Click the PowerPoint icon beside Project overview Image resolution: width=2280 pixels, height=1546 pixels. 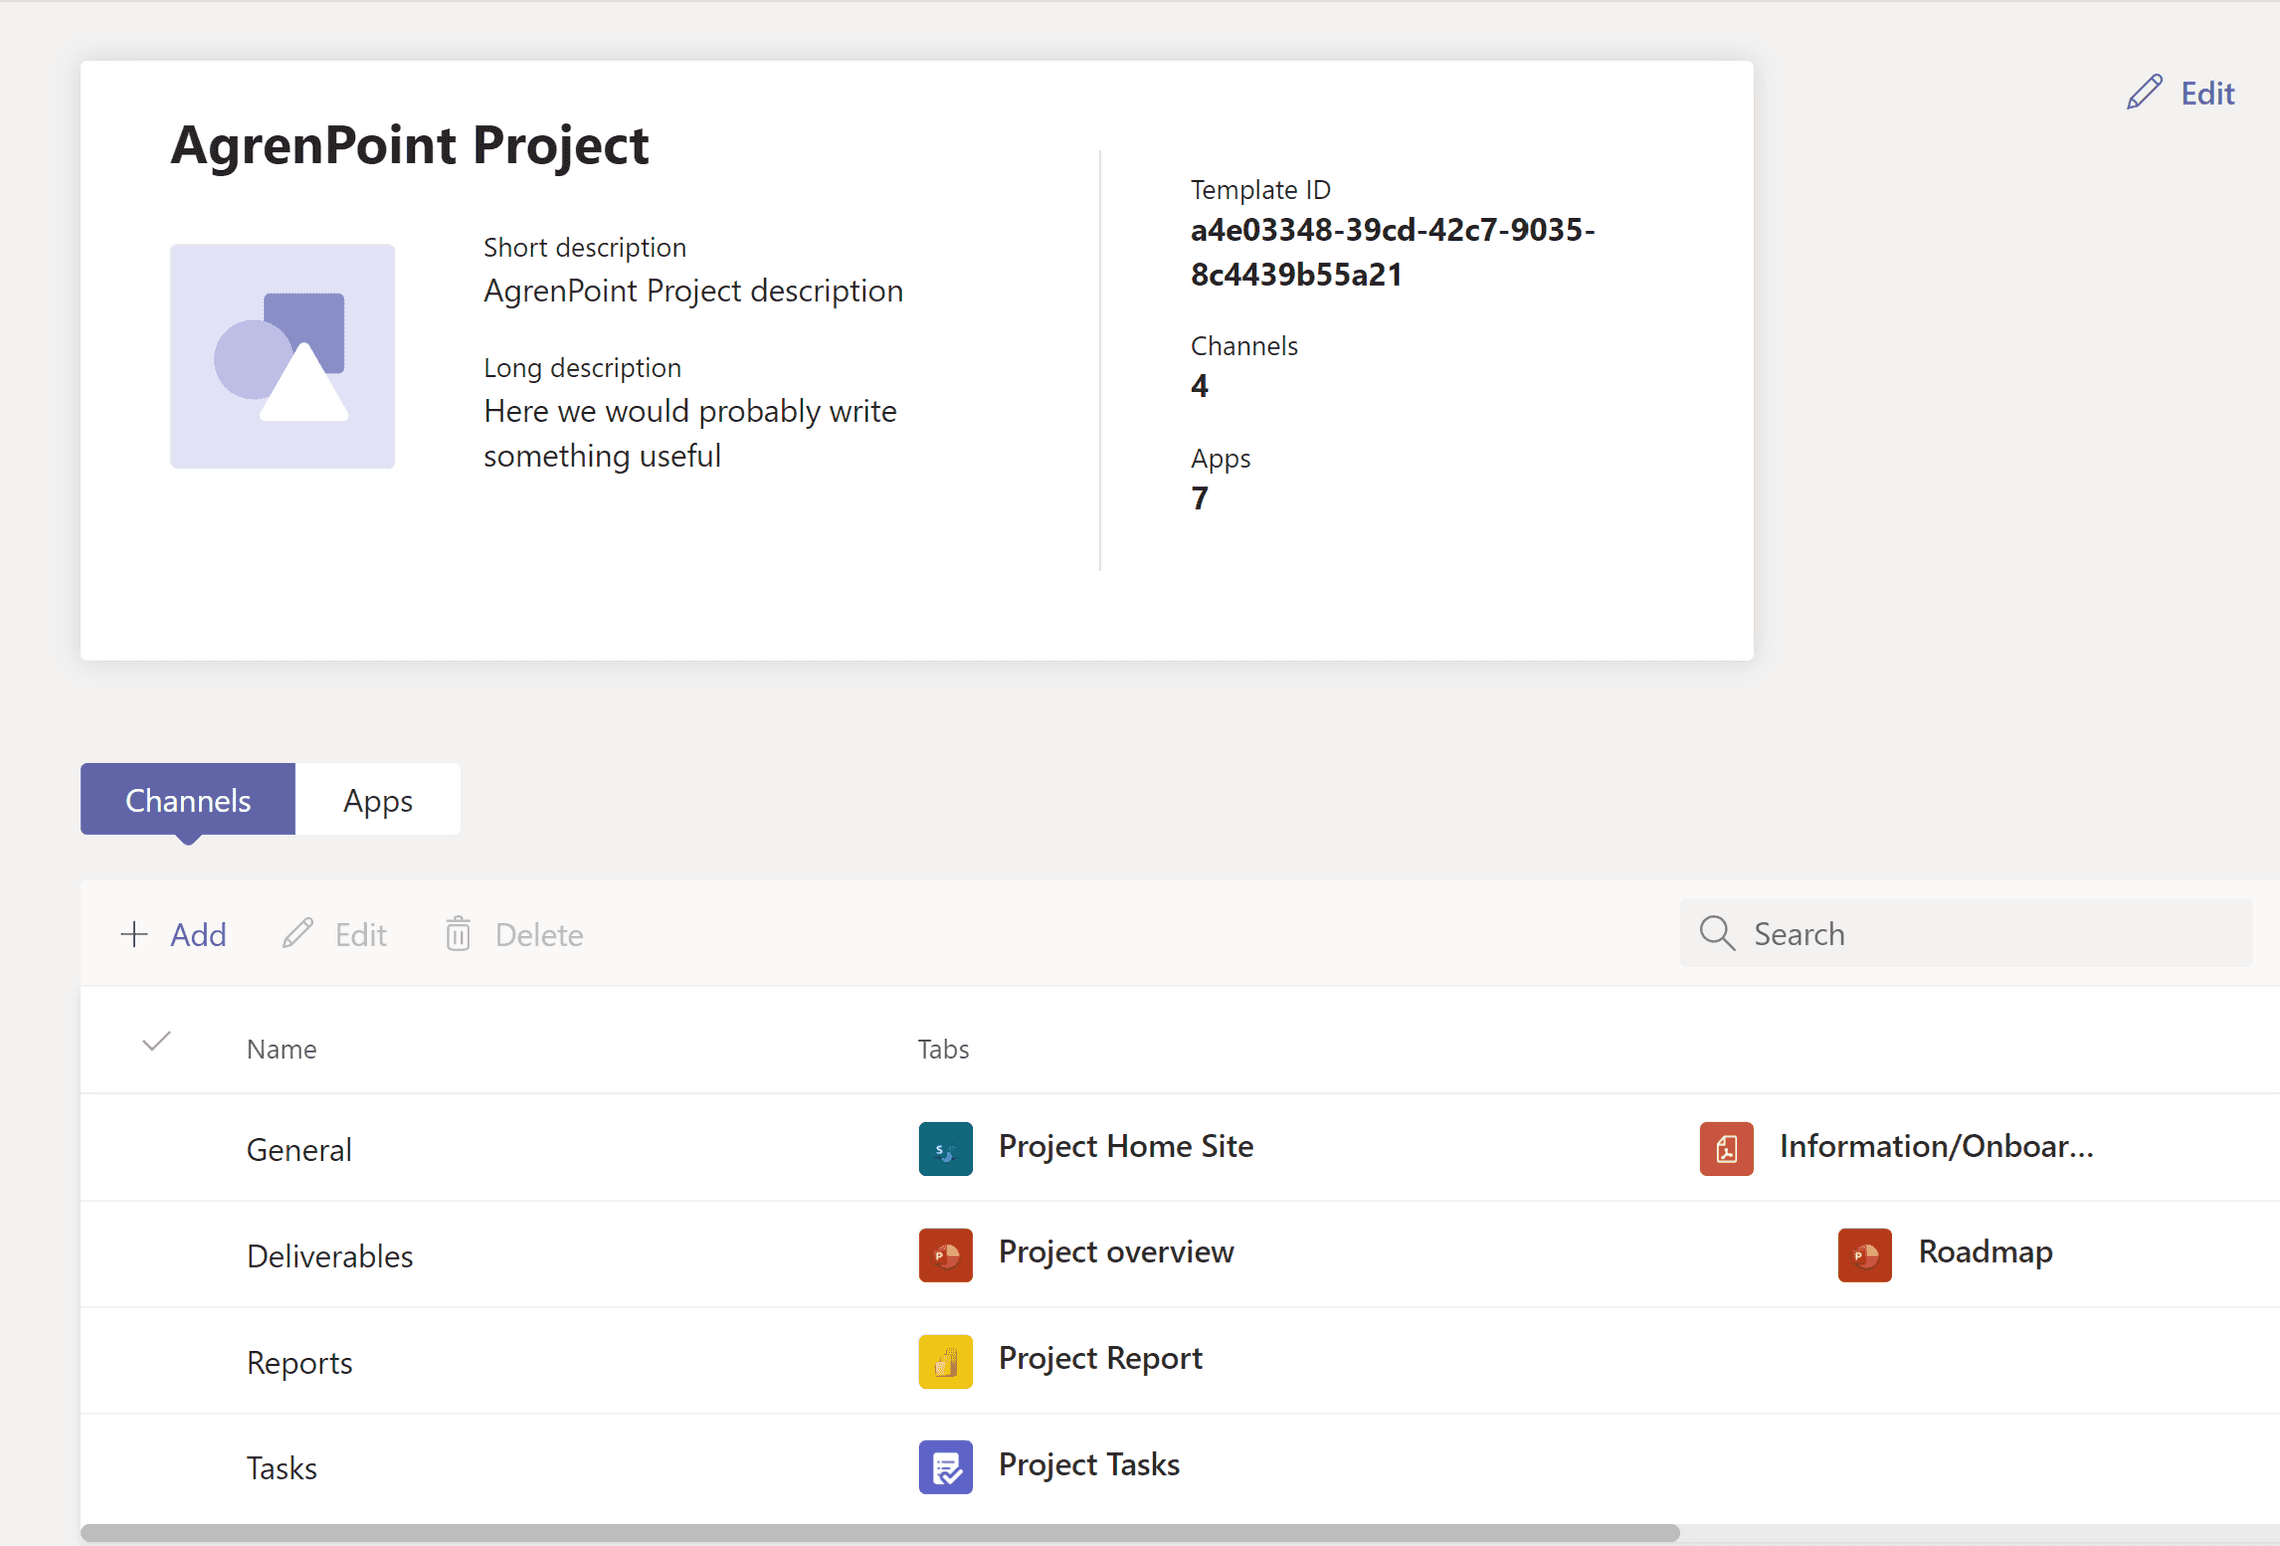coord(944,1254)
